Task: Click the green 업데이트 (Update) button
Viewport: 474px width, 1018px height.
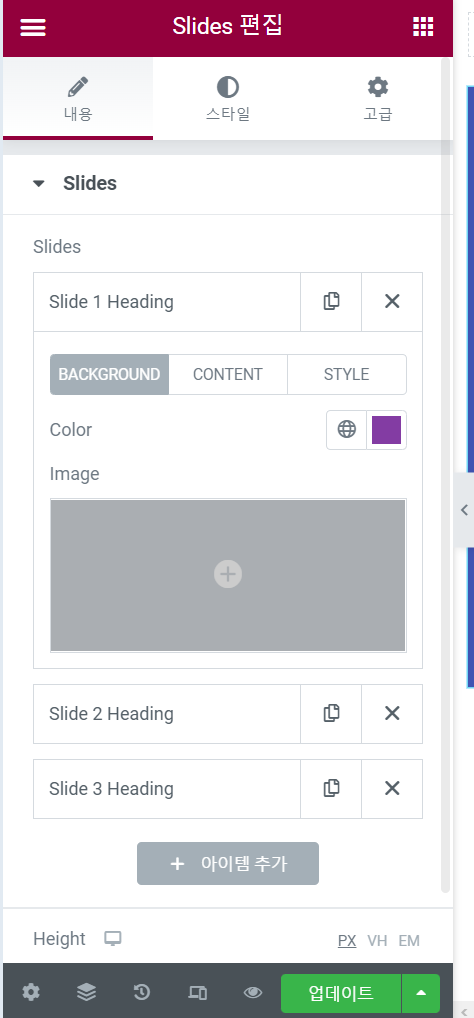Action: pos(341,993)
